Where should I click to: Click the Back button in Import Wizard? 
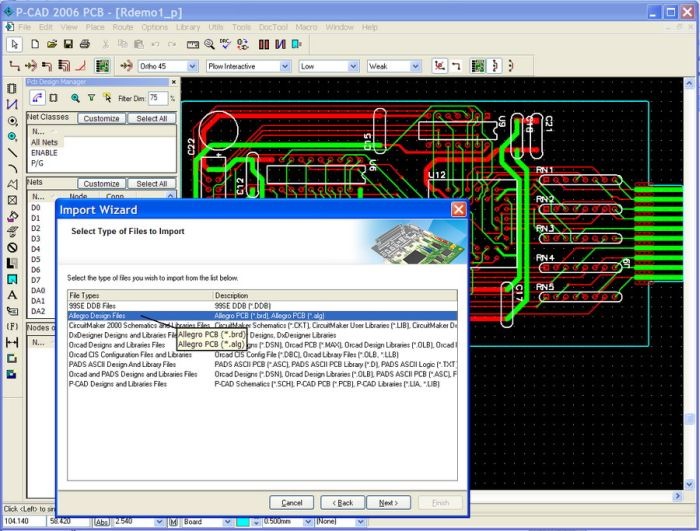point(342,503)
